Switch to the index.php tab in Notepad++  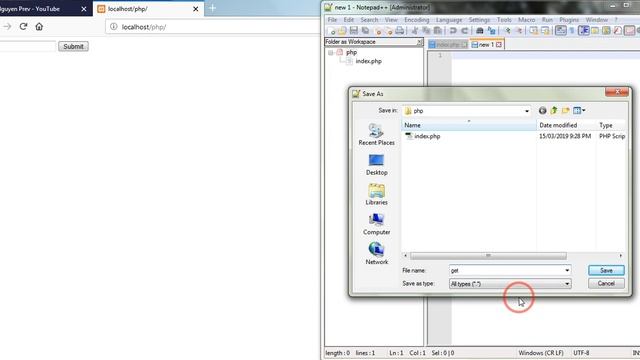448,44
